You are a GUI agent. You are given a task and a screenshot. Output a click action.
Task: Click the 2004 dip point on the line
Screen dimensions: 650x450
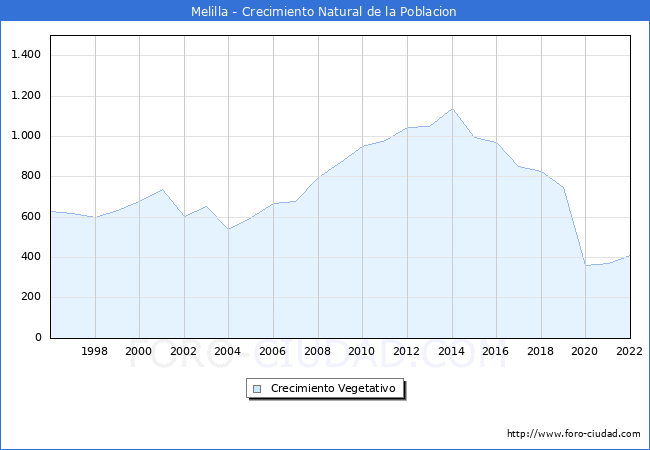[228, 229]
